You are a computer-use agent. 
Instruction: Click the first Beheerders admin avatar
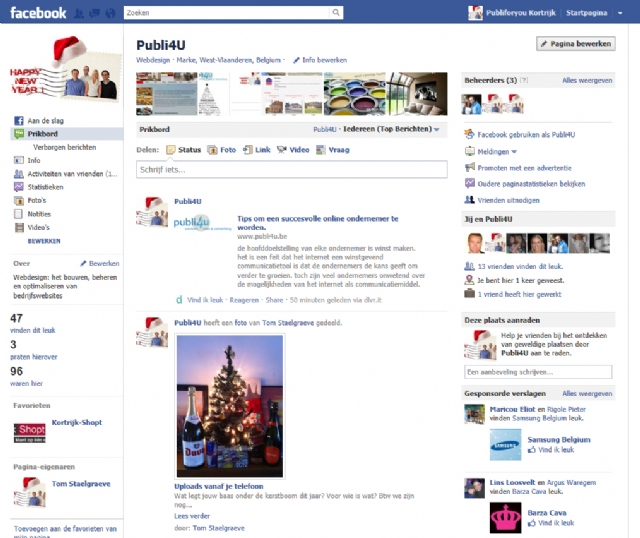point(471,104)
